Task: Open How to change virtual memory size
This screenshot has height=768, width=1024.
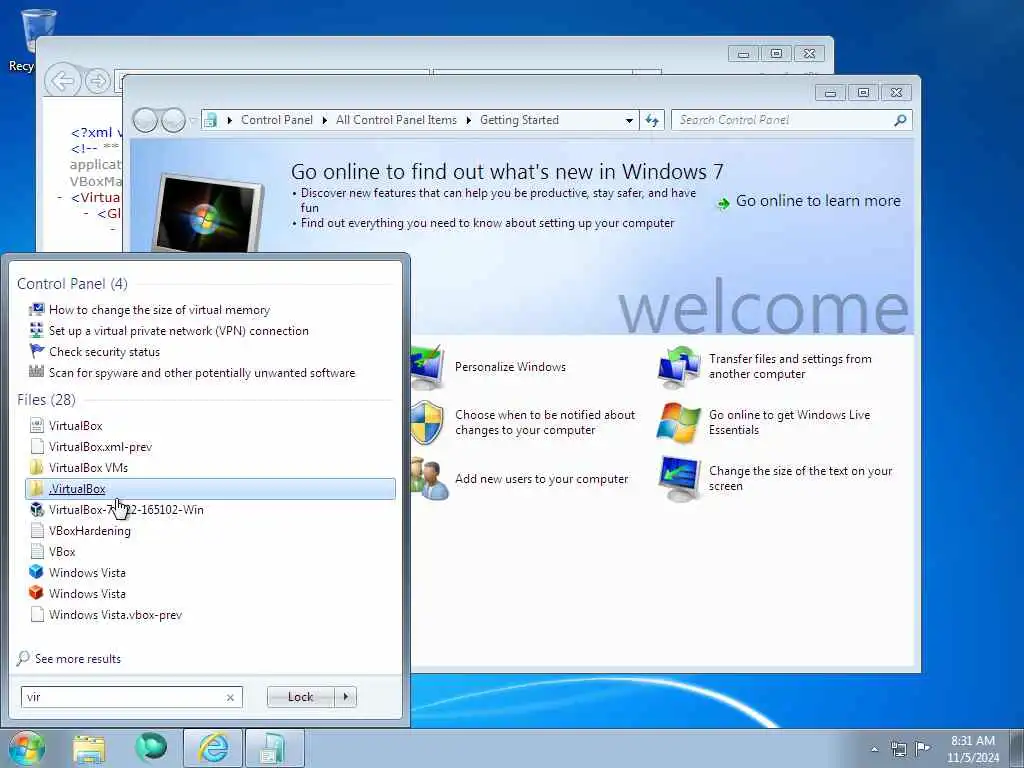Action: click(x=159, y=310)
